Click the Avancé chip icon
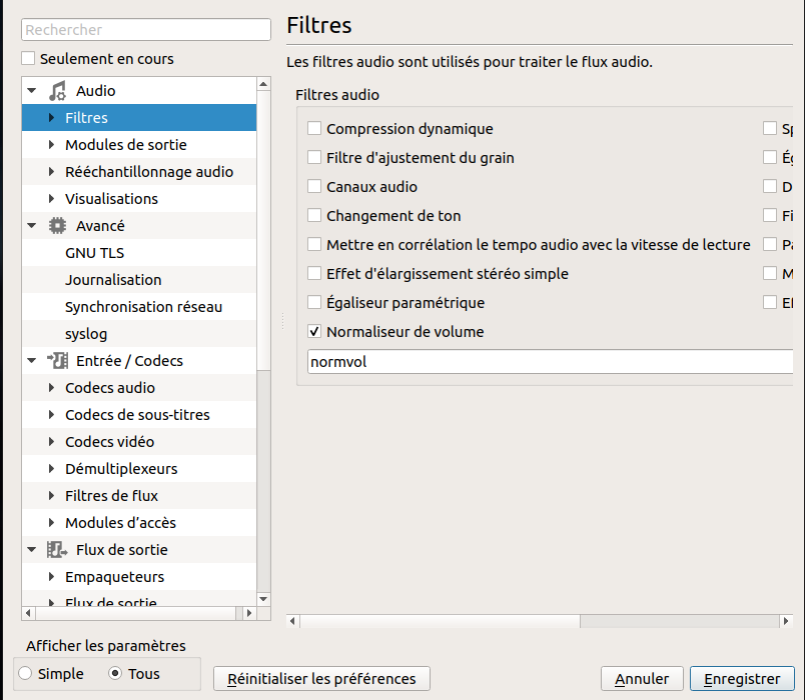Image resolution: width=805 pixels, height=700 pixels. click(57, 226)
